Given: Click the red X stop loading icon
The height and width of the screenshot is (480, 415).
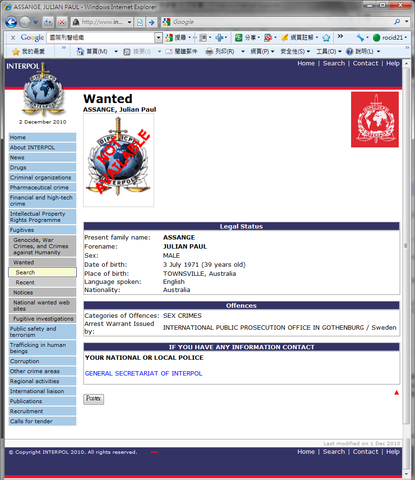Looking at the screenshot, I should [62, 22].
